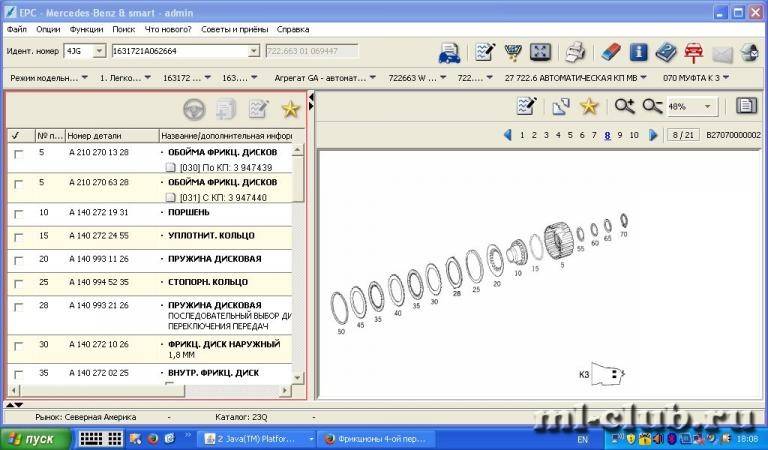
Task: Click the fullscreen expand icon
Action: tap(540, 52)
